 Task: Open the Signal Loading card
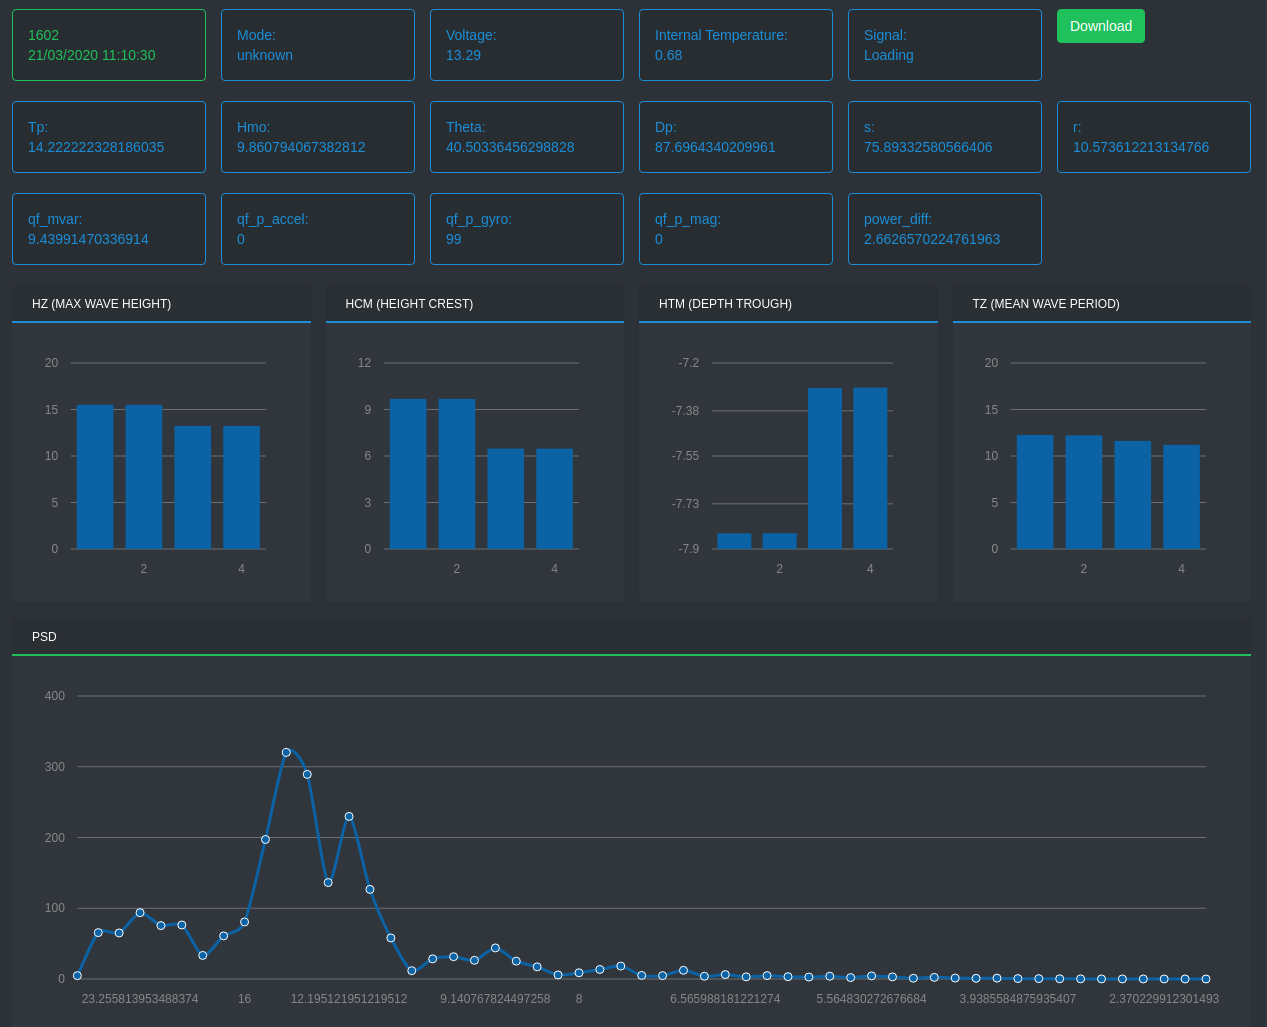click(945, 45)
